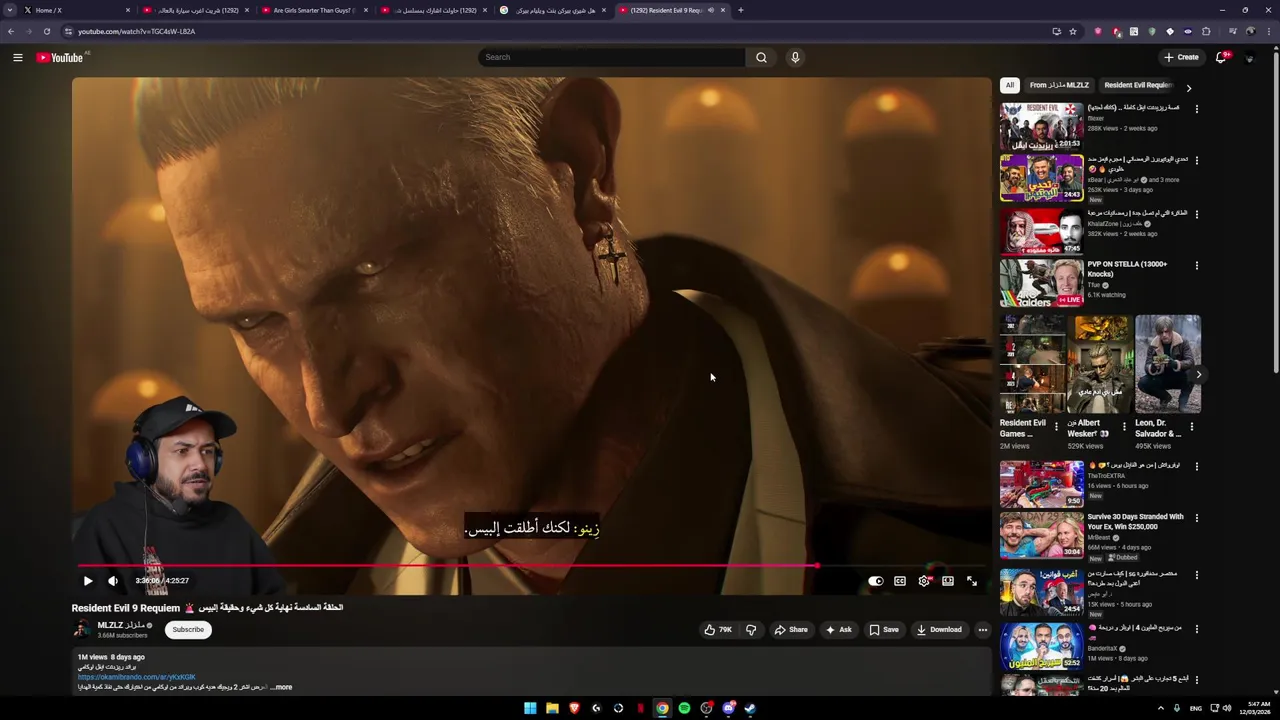The height and width of the screenshot is (720, 1280).
Task: Save the video to a playlist
Action: (x=884, y=630)
